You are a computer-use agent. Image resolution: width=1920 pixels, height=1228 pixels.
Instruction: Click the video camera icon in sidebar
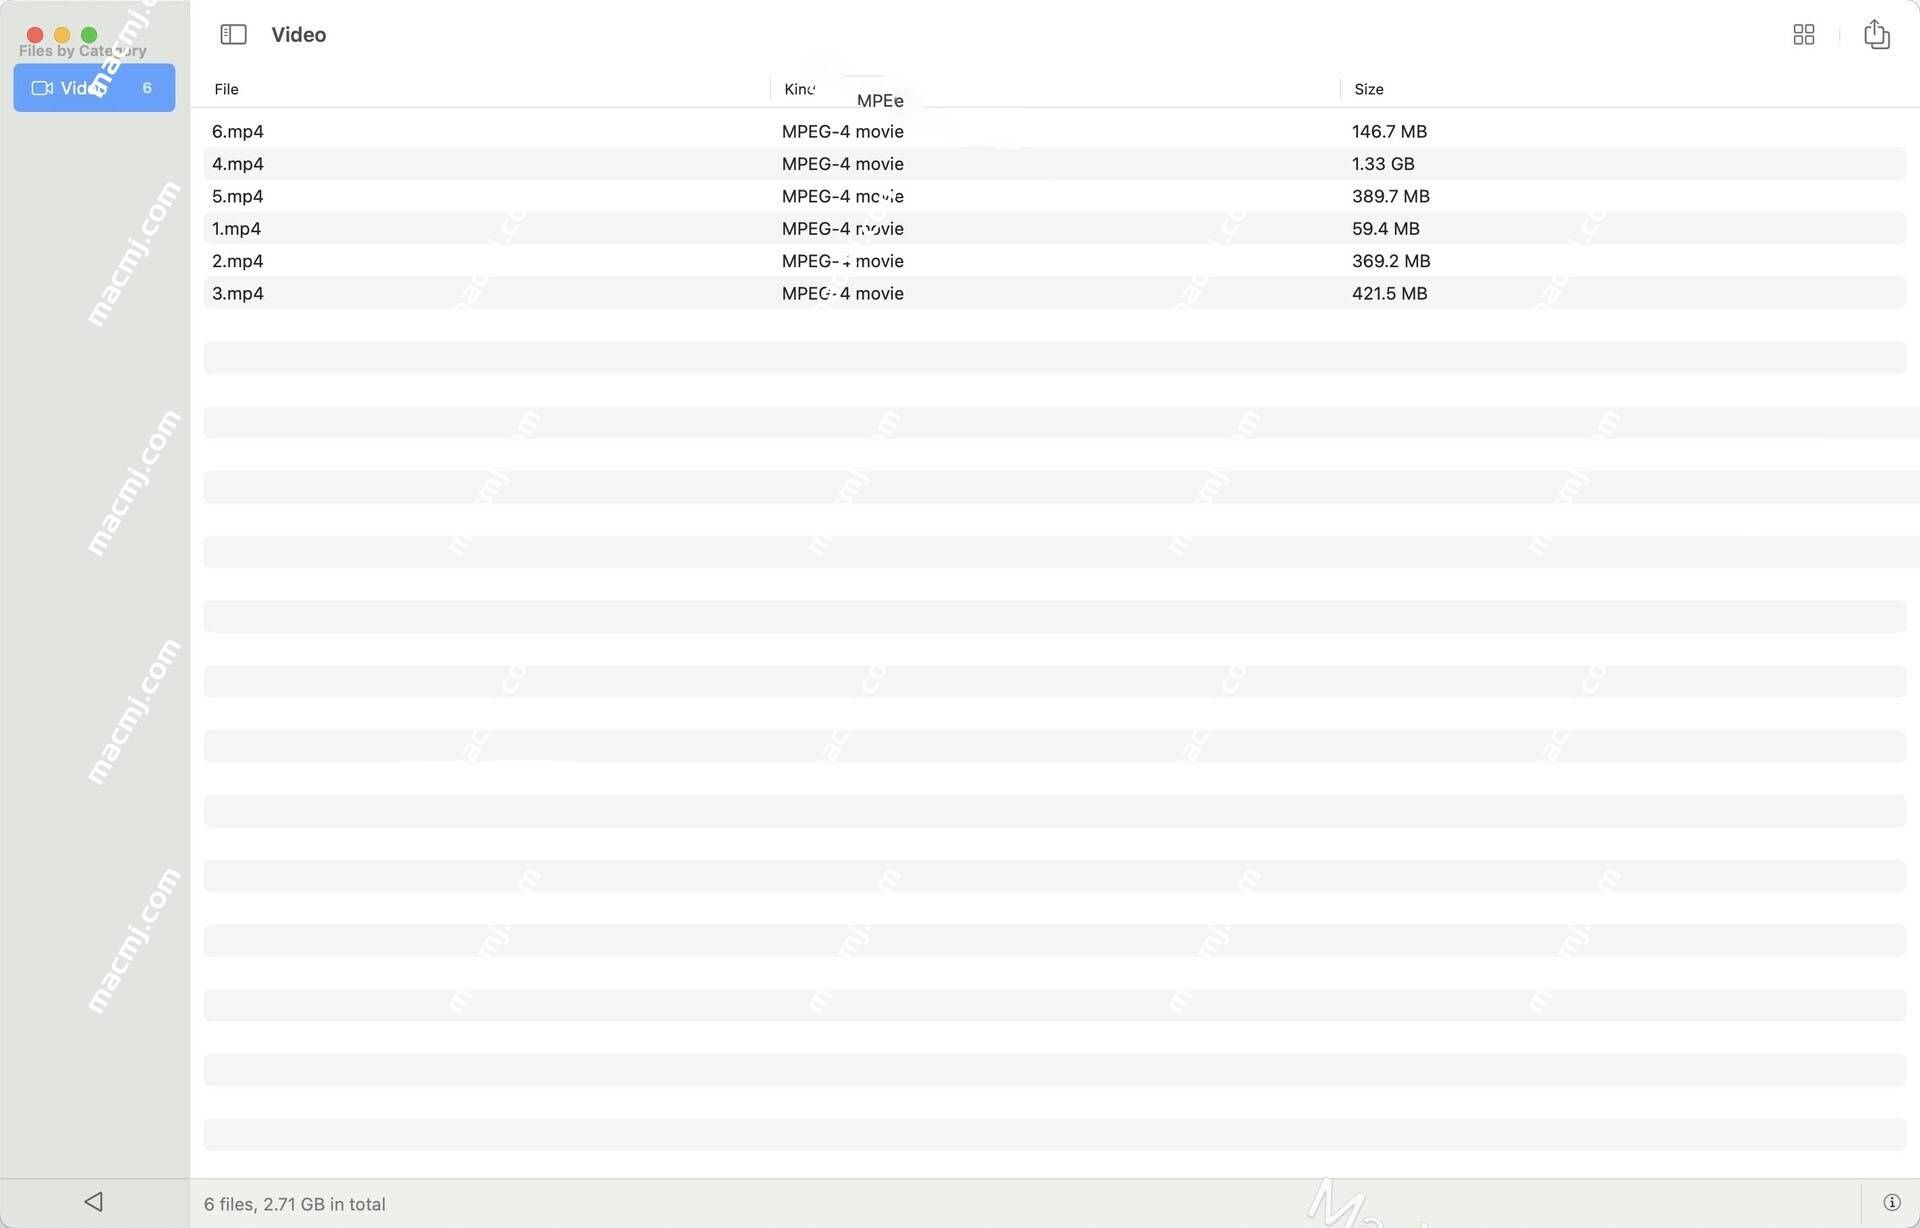pyautogui.click(x=42, y=88)
